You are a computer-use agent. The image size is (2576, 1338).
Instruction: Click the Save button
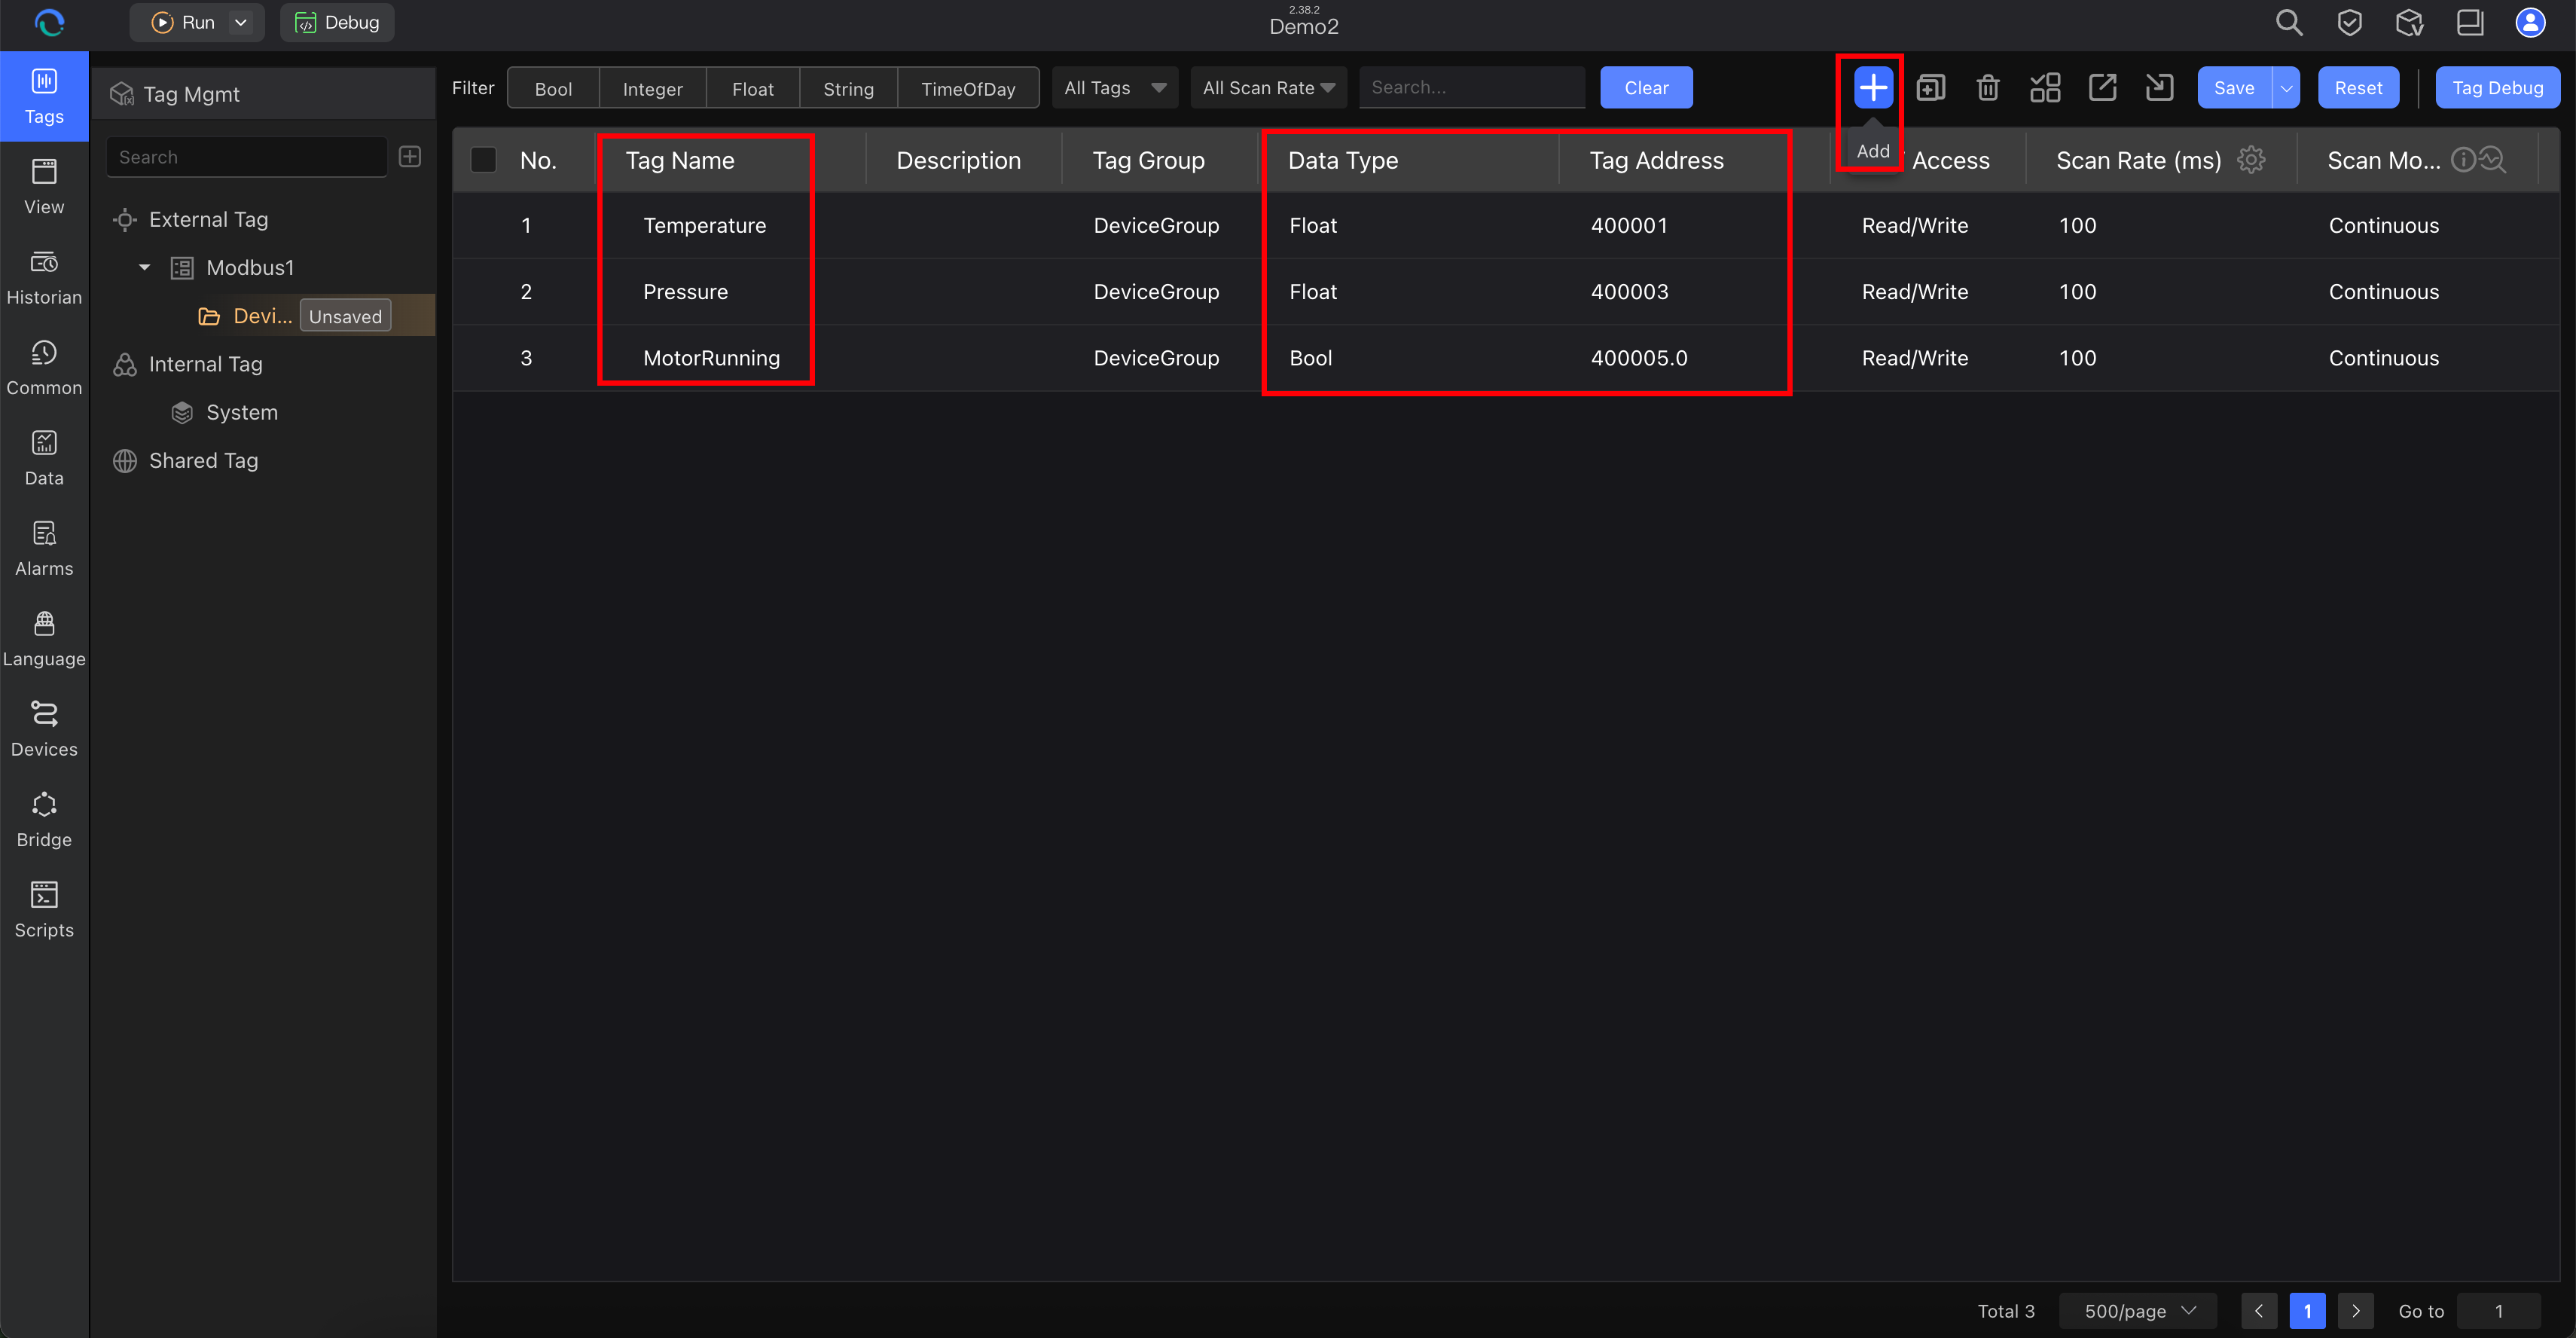[x=2234, y=88]
